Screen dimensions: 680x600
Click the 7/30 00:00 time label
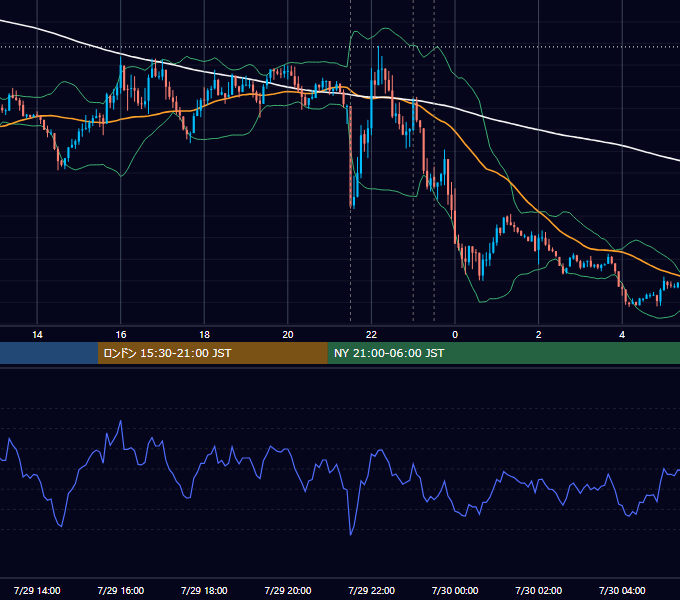point(455,590)
